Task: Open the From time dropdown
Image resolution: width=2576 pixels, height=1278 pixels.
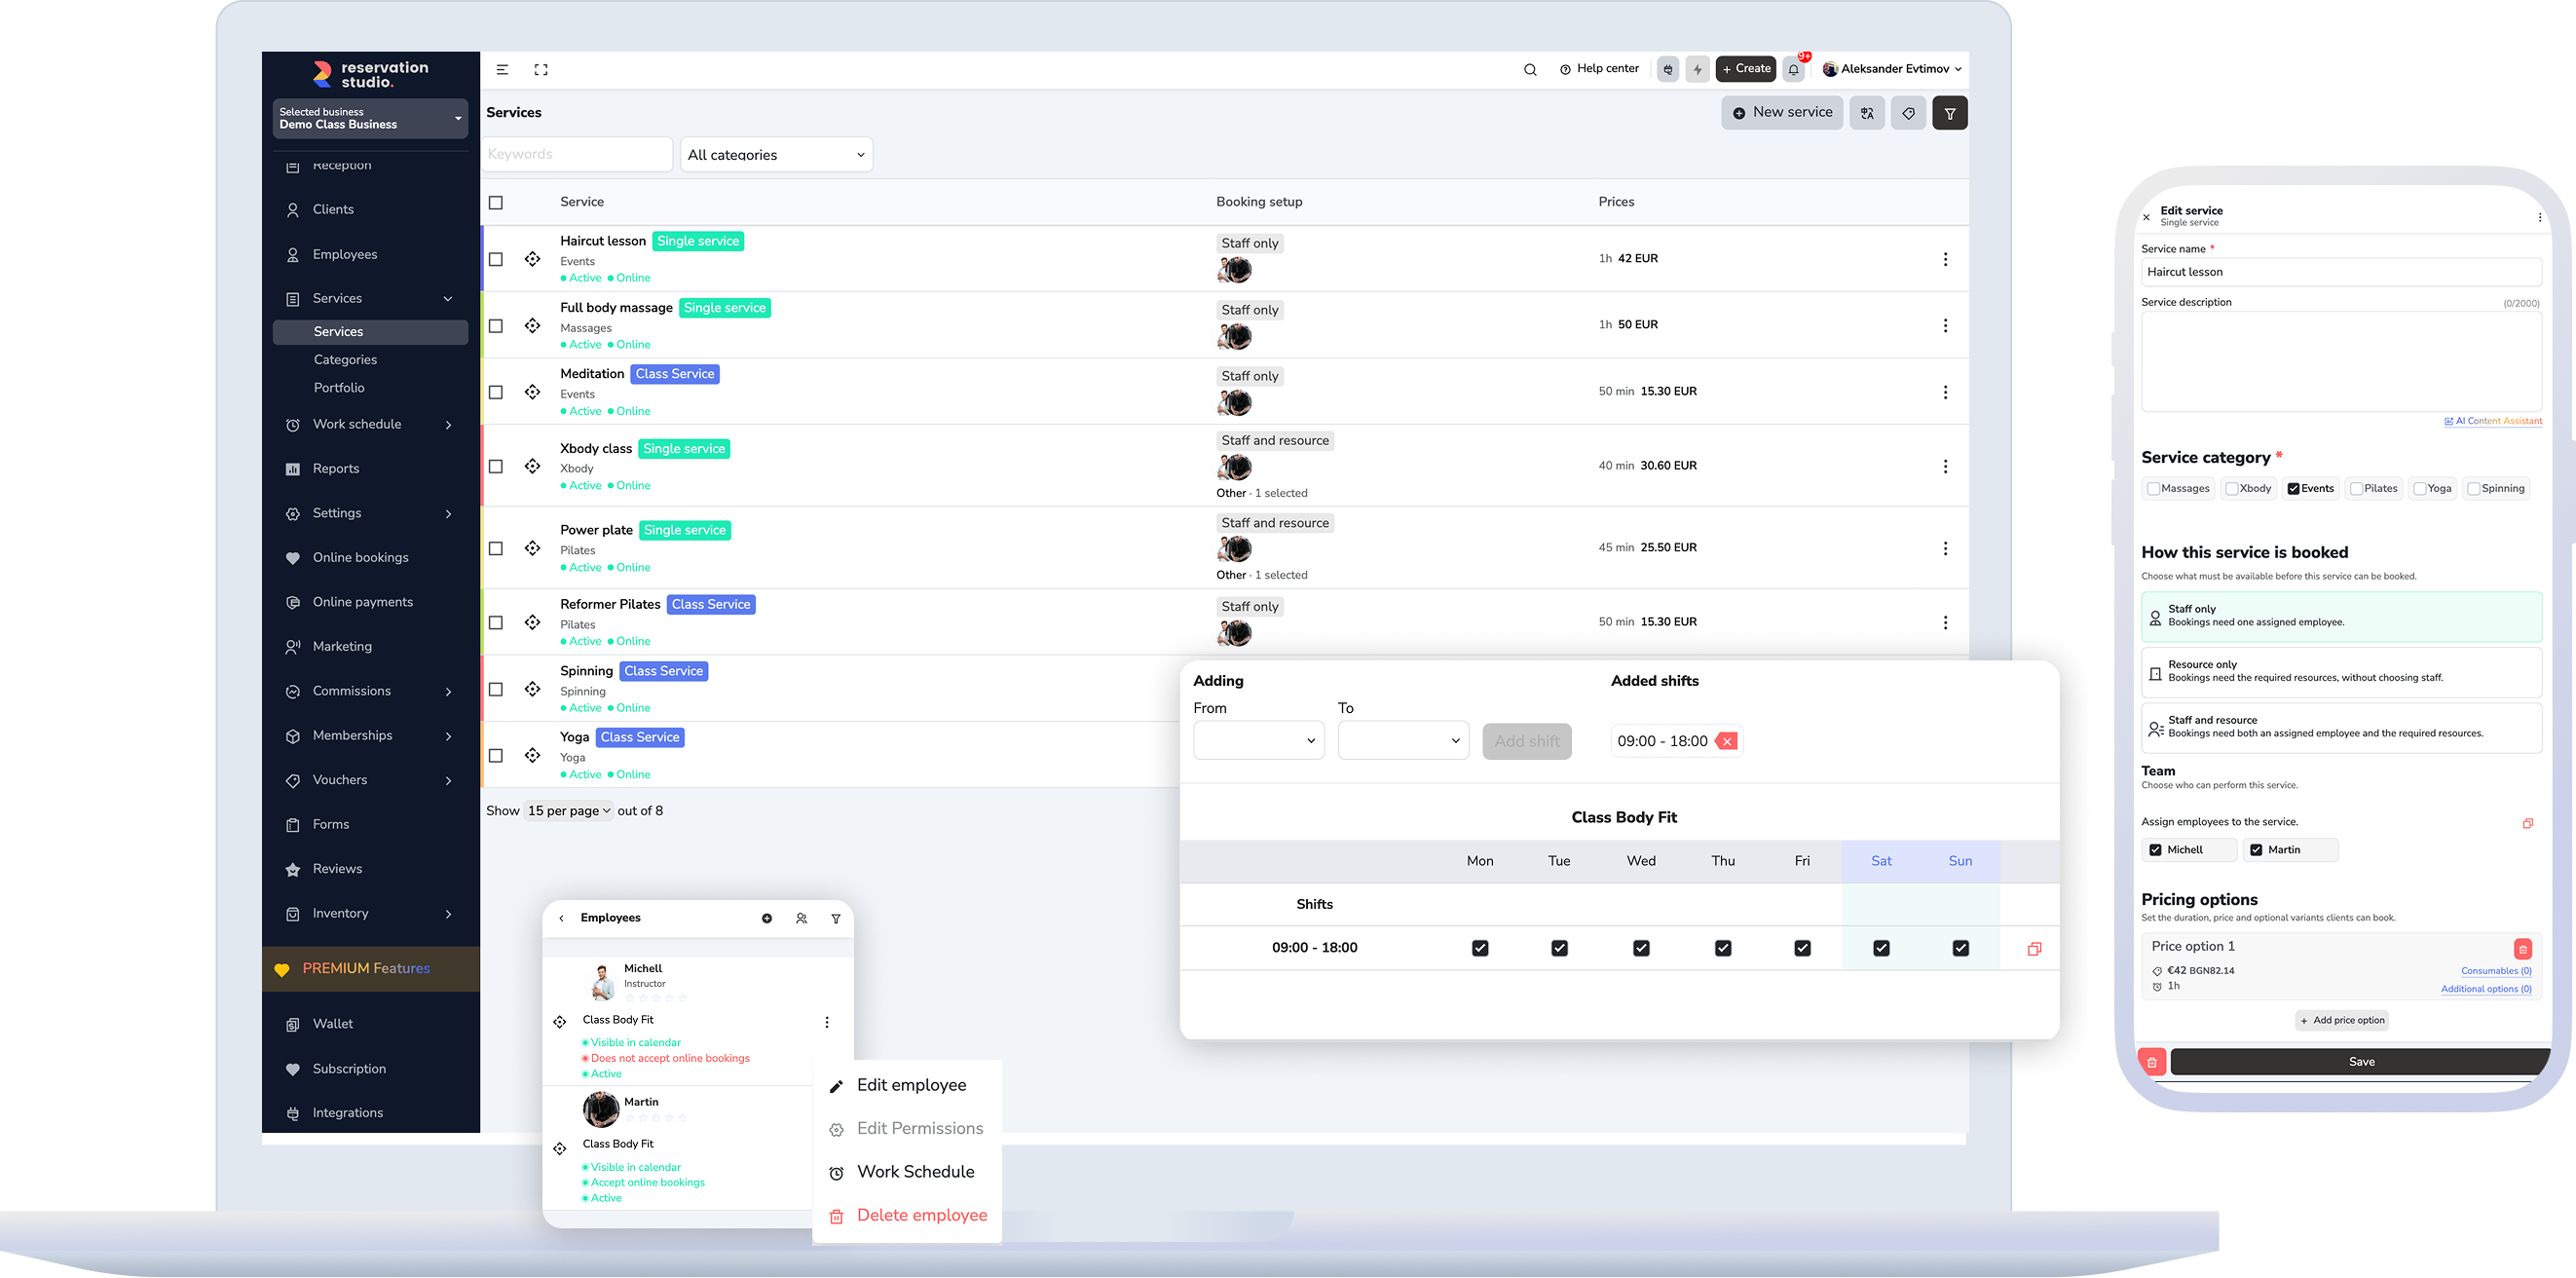Action: (x=1258, y=741)
